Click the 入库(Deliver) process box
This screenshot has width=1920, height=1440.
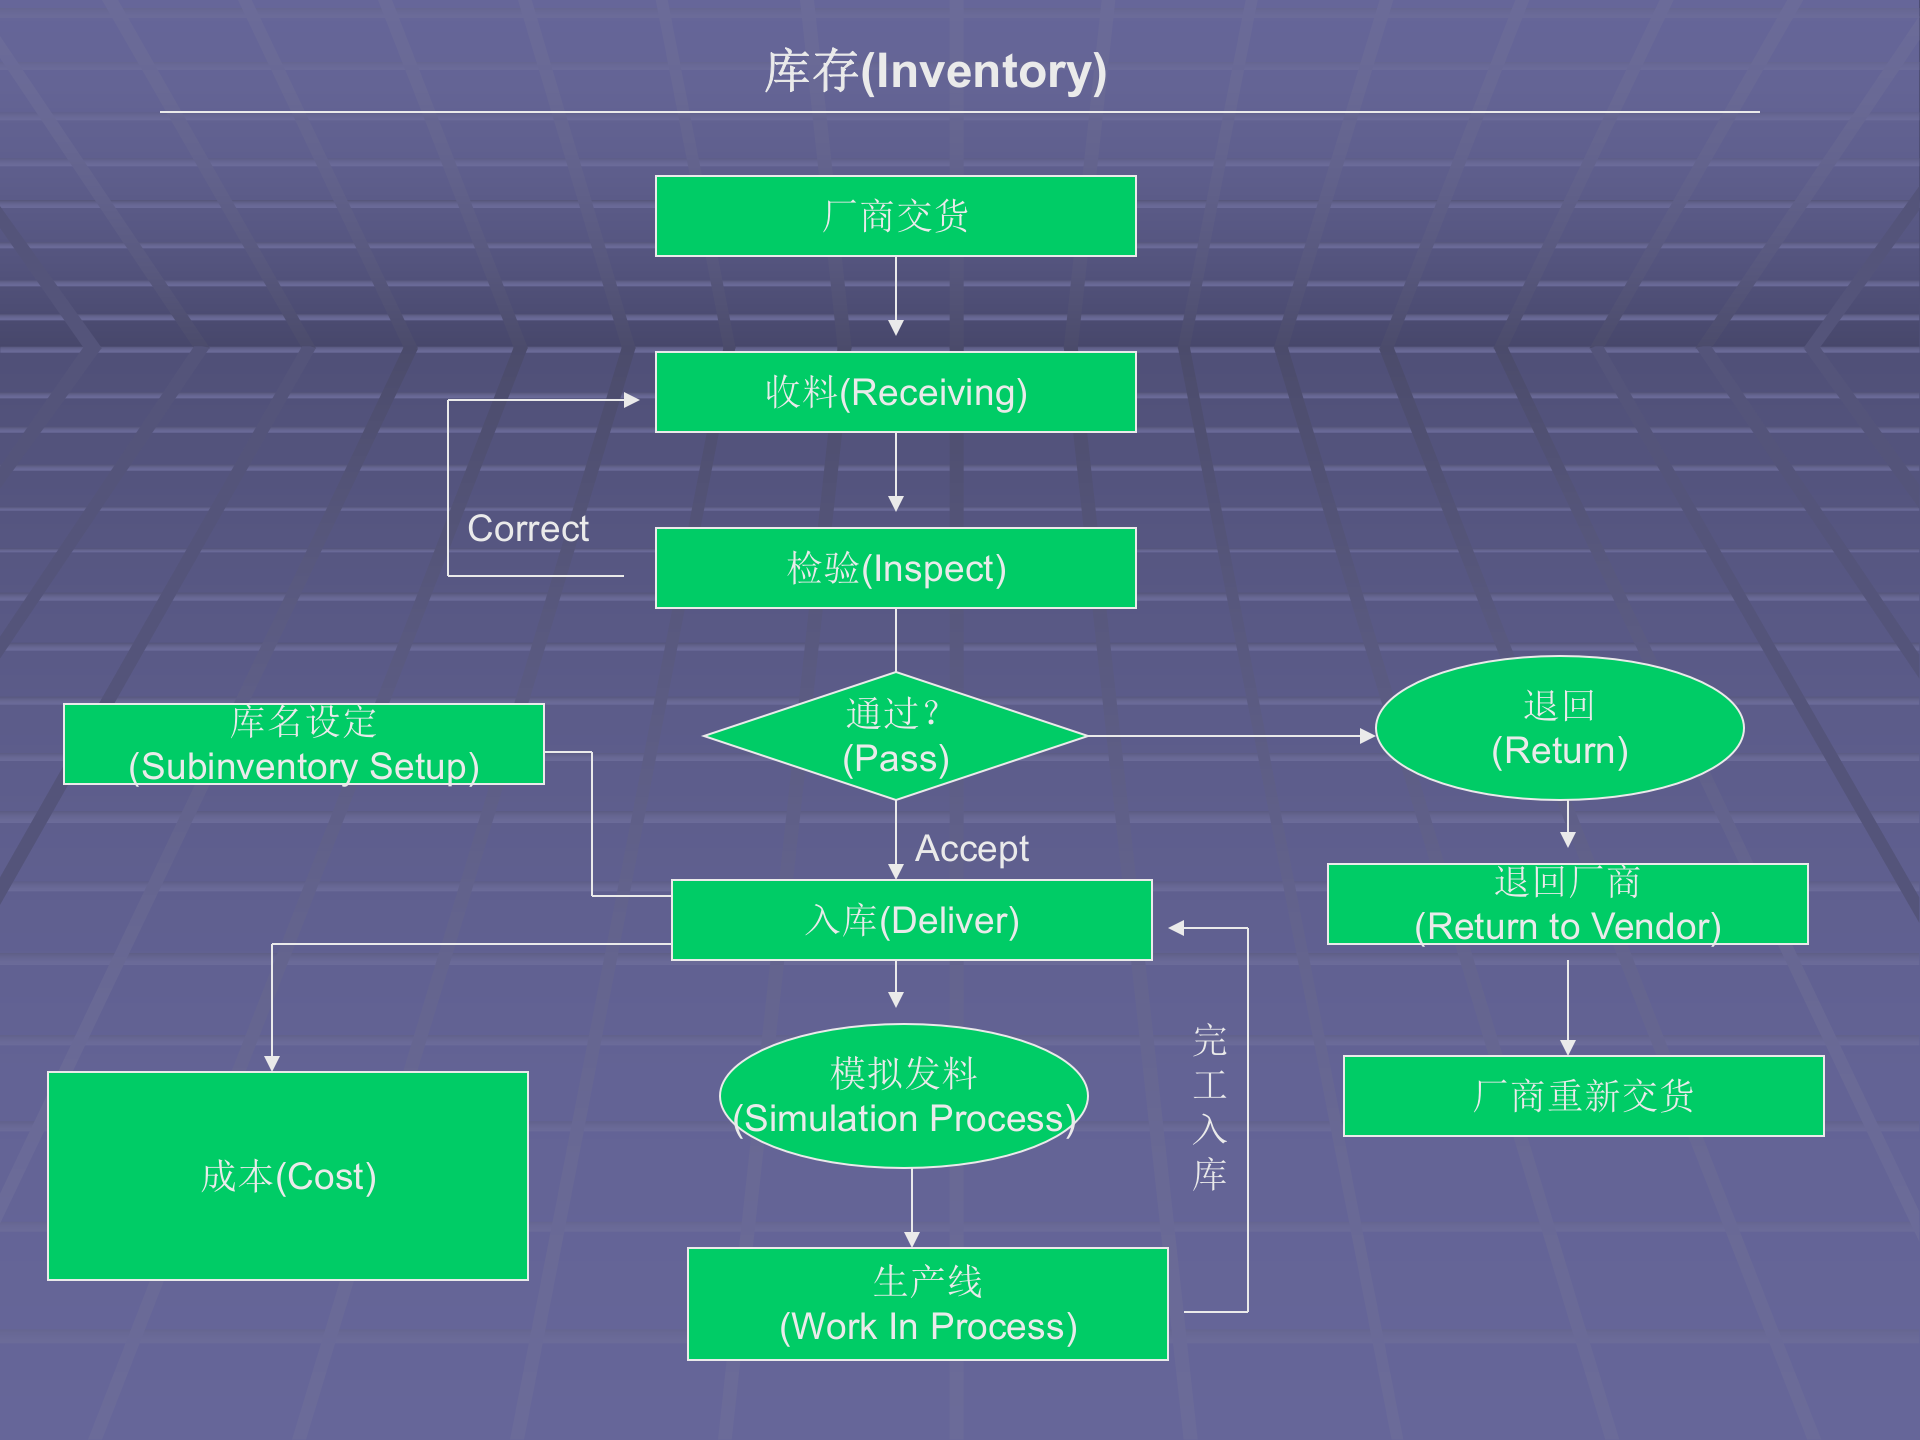pos(911,920)
